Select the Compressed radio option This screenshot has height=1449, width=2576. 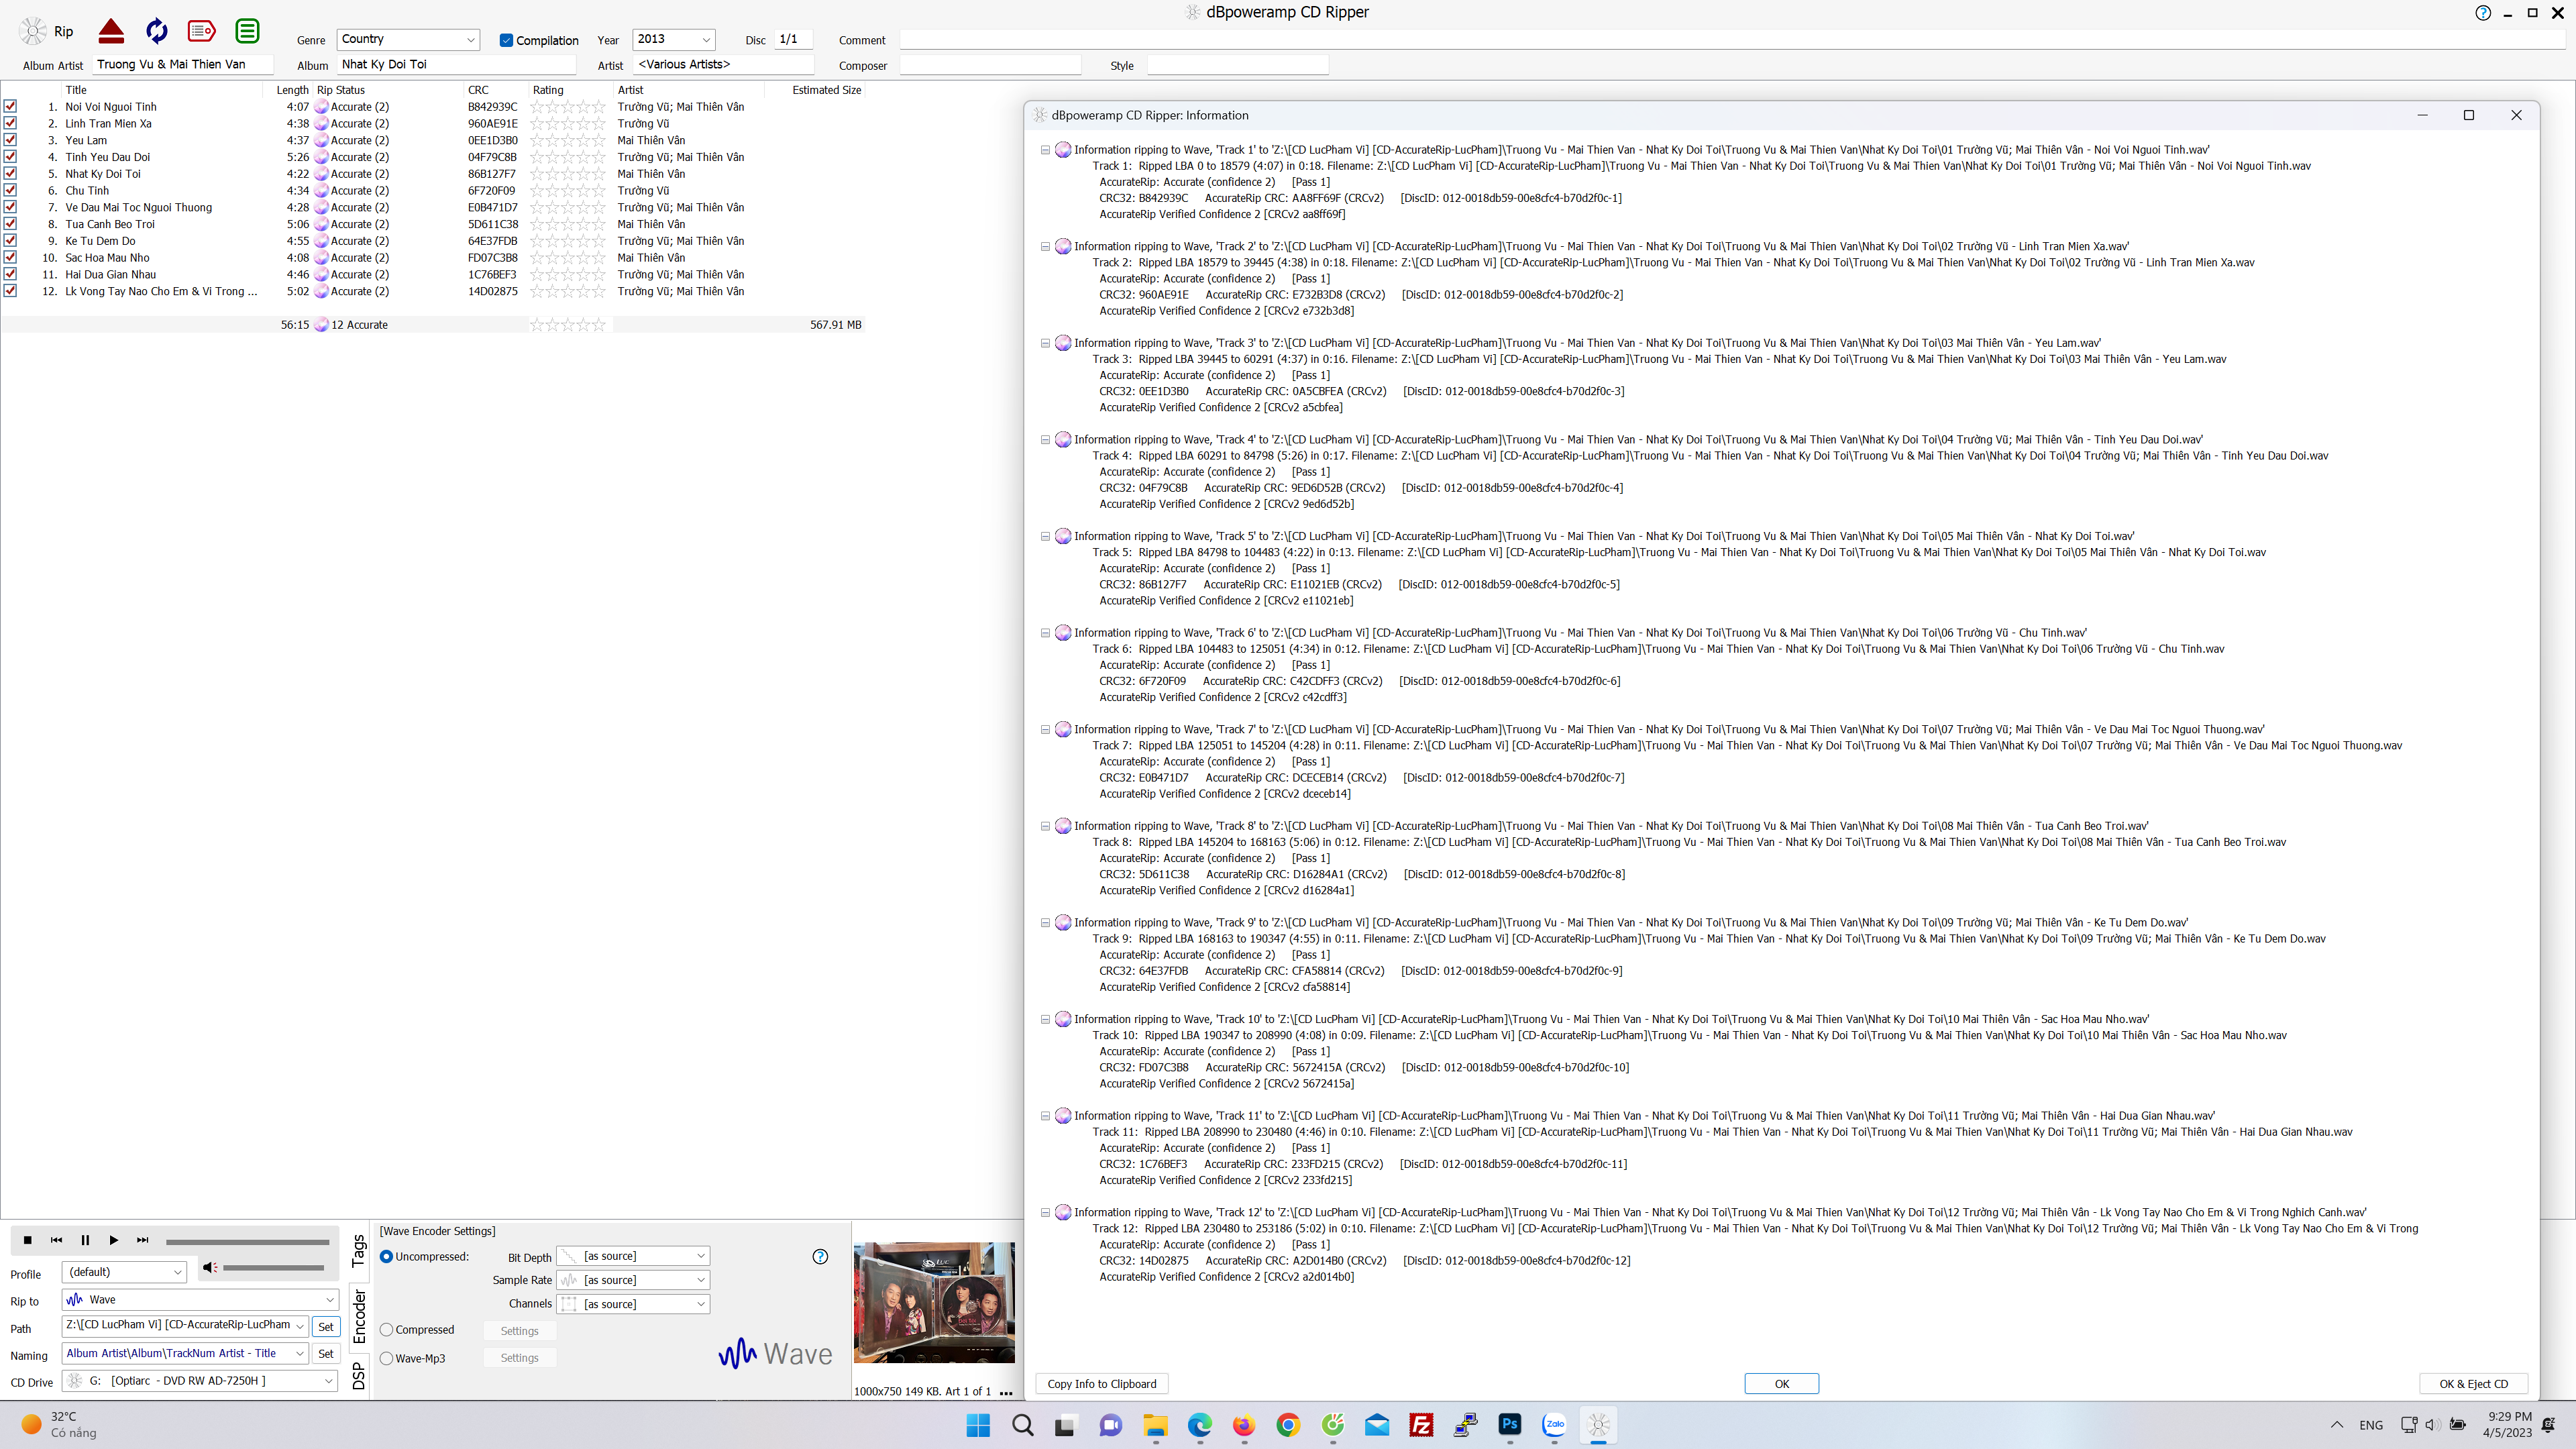tap(386, 1330)
